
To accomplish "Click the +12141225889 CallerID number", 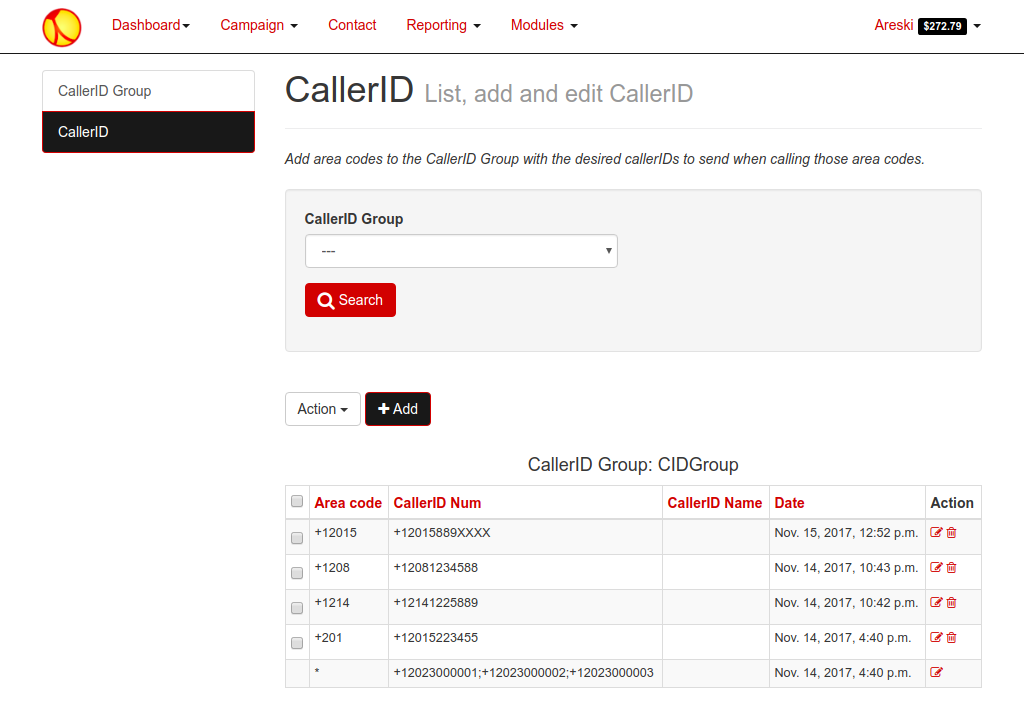I will coord(436,602).
